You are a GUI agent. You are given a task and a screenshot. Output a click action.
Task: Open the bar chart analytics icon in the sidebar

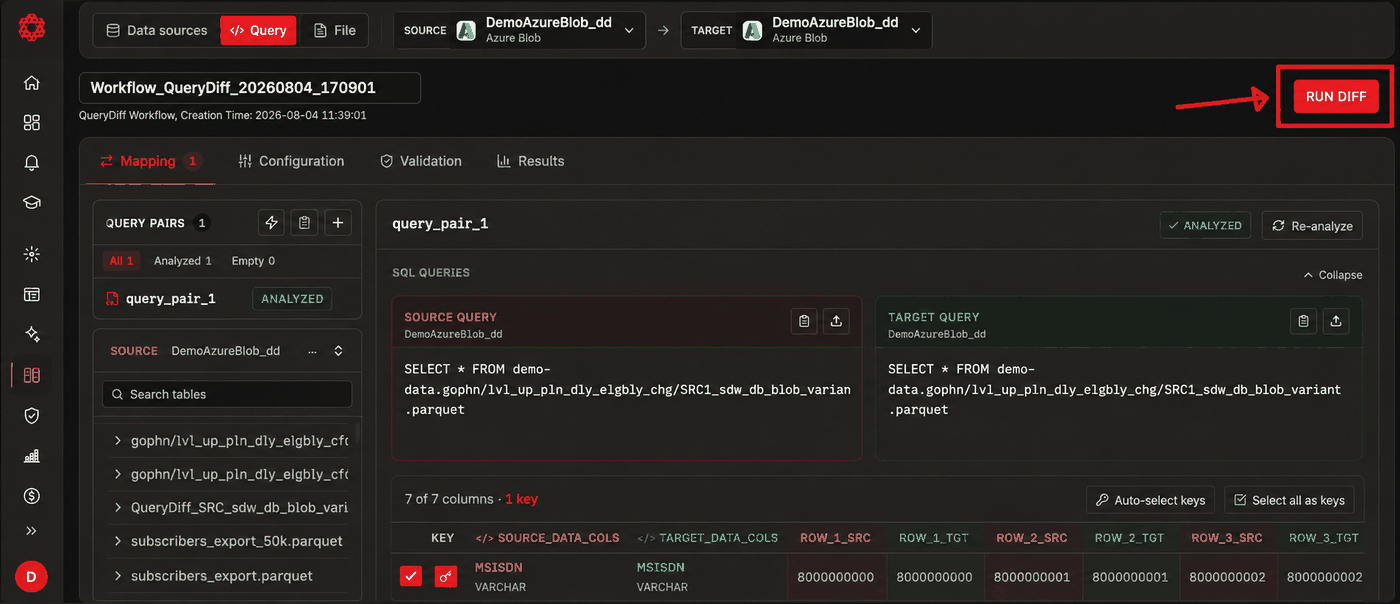[x=32, y=456]
